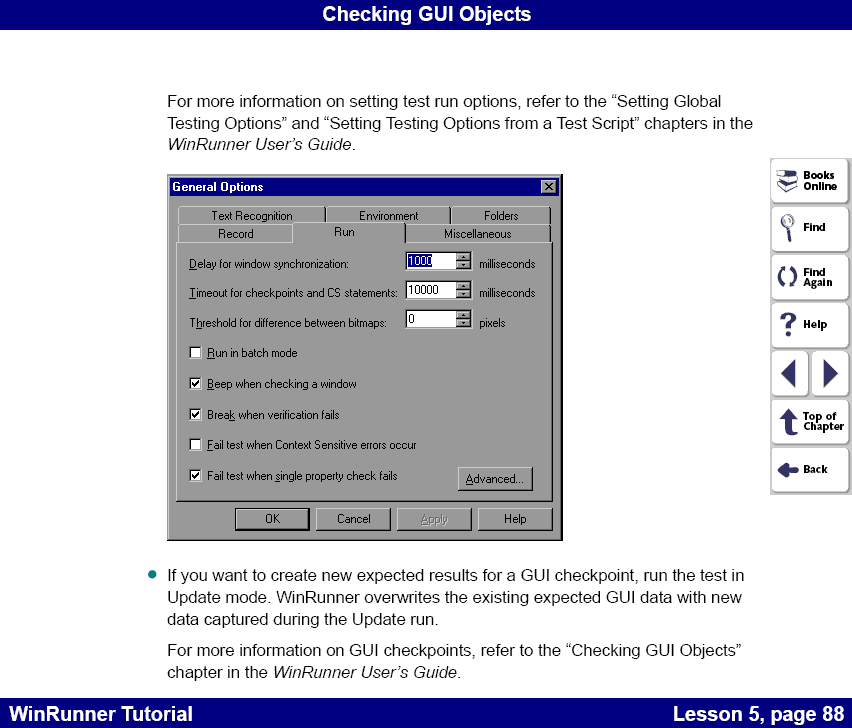
Task: Jump to Top of Chapter
Action: click(x=809, y=422)
